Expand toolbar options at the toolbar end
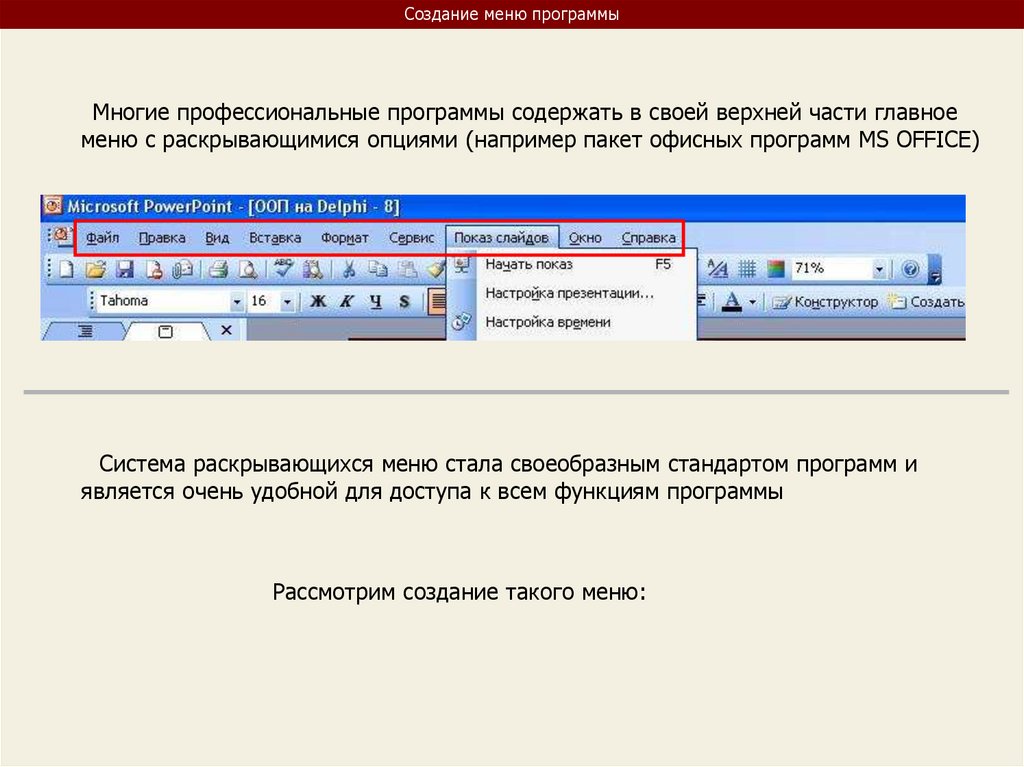 point(935,270)
